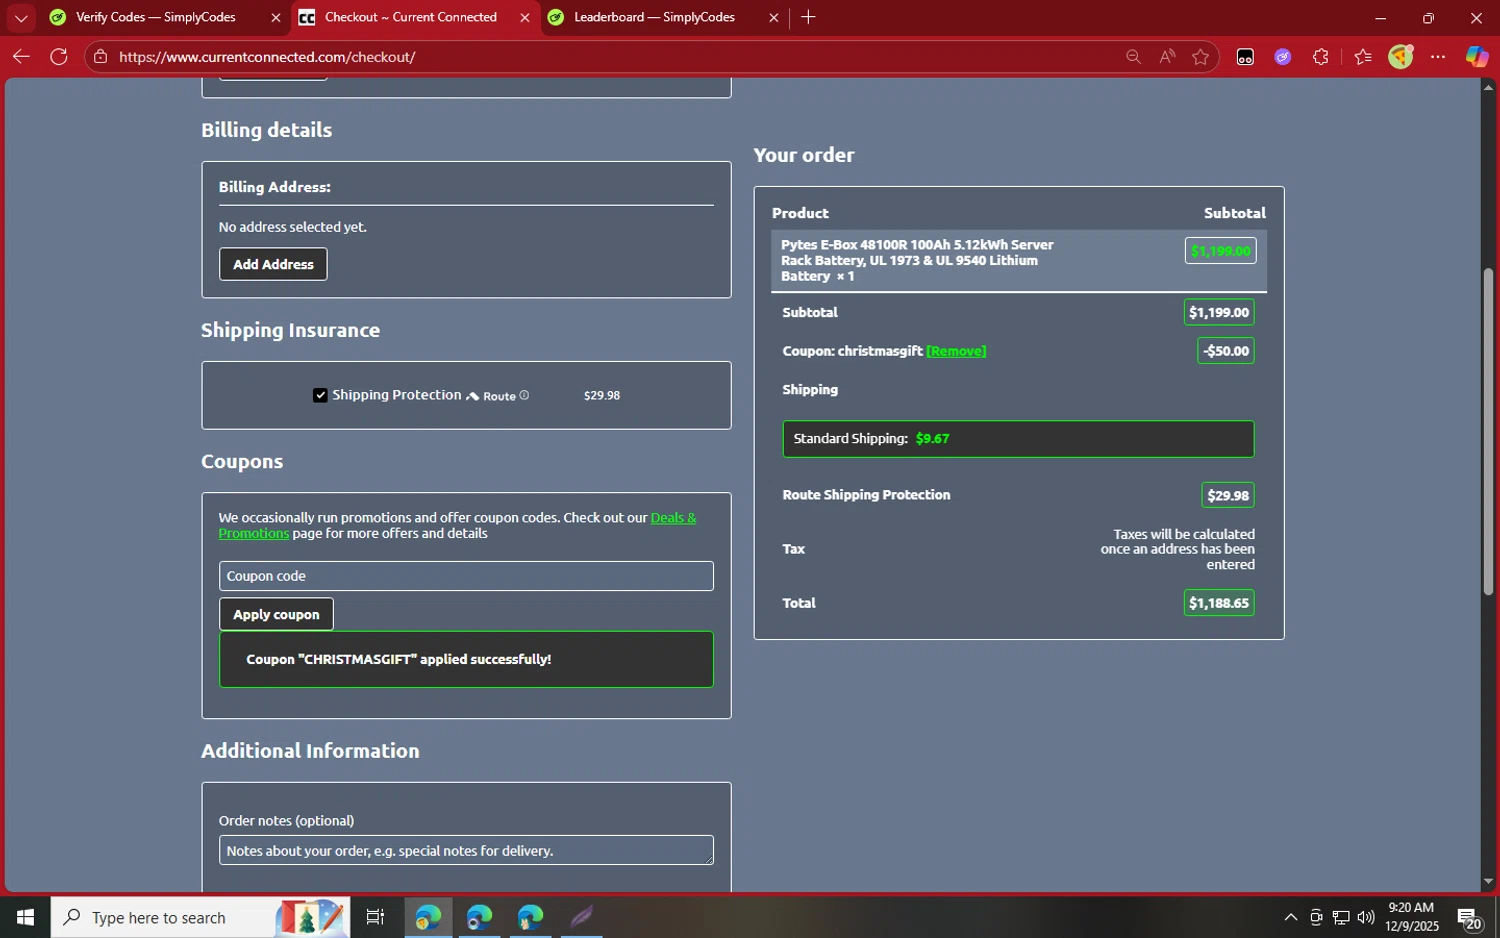
Task: Open zoom control in address bar
Action: point(1133,57)
